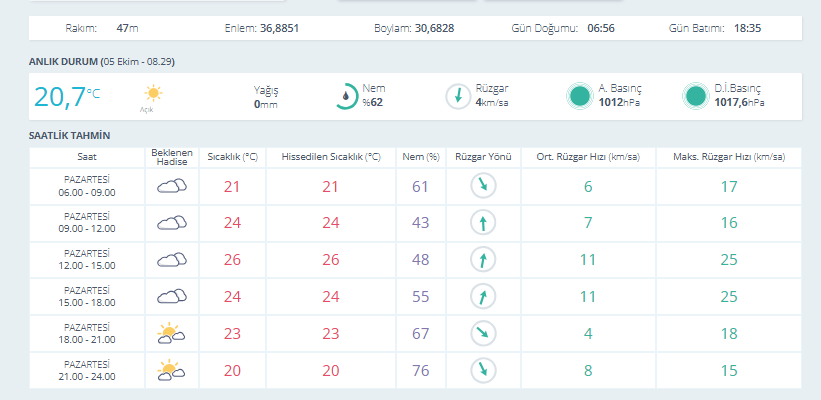
Task: Click cloudy icon for 06.00 - 09.00 forecast
Action: 172,186
